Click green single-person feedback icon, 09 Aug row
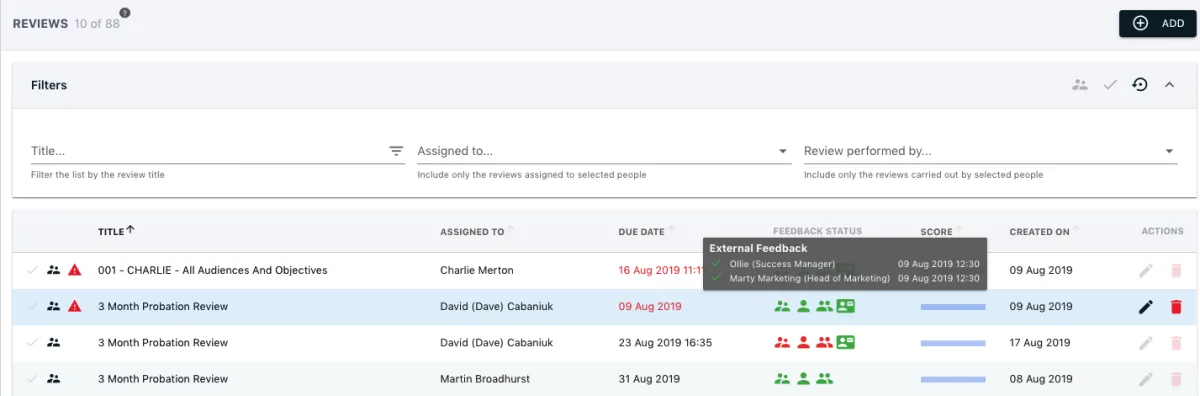Image resolution: width=1200 pixels, height=396 pixels. coord(803,306)
